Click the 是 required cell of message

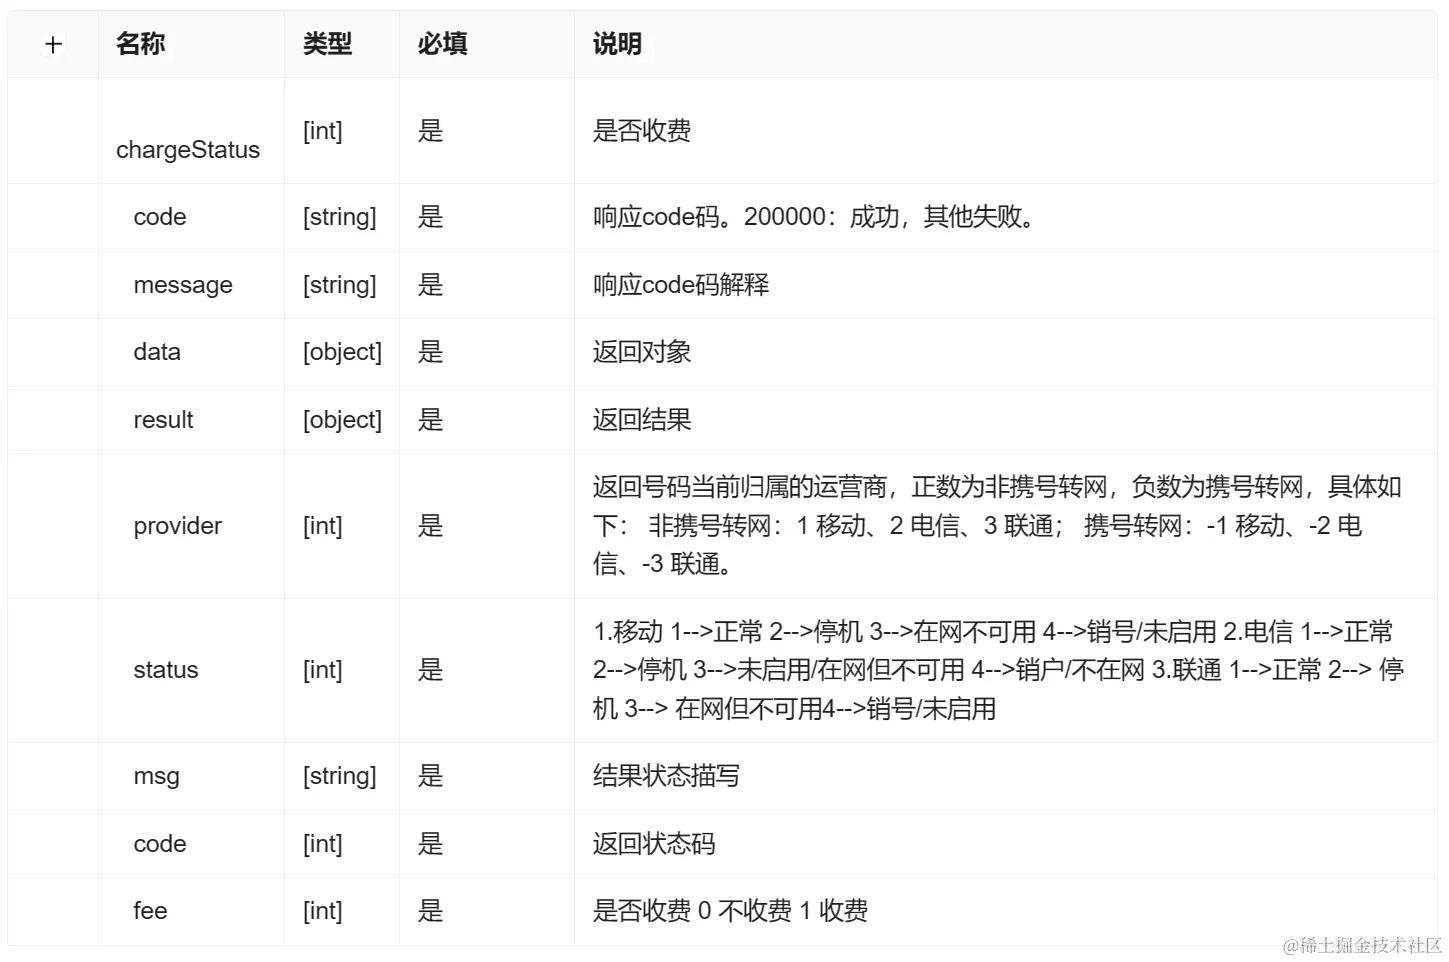(430, 285)
